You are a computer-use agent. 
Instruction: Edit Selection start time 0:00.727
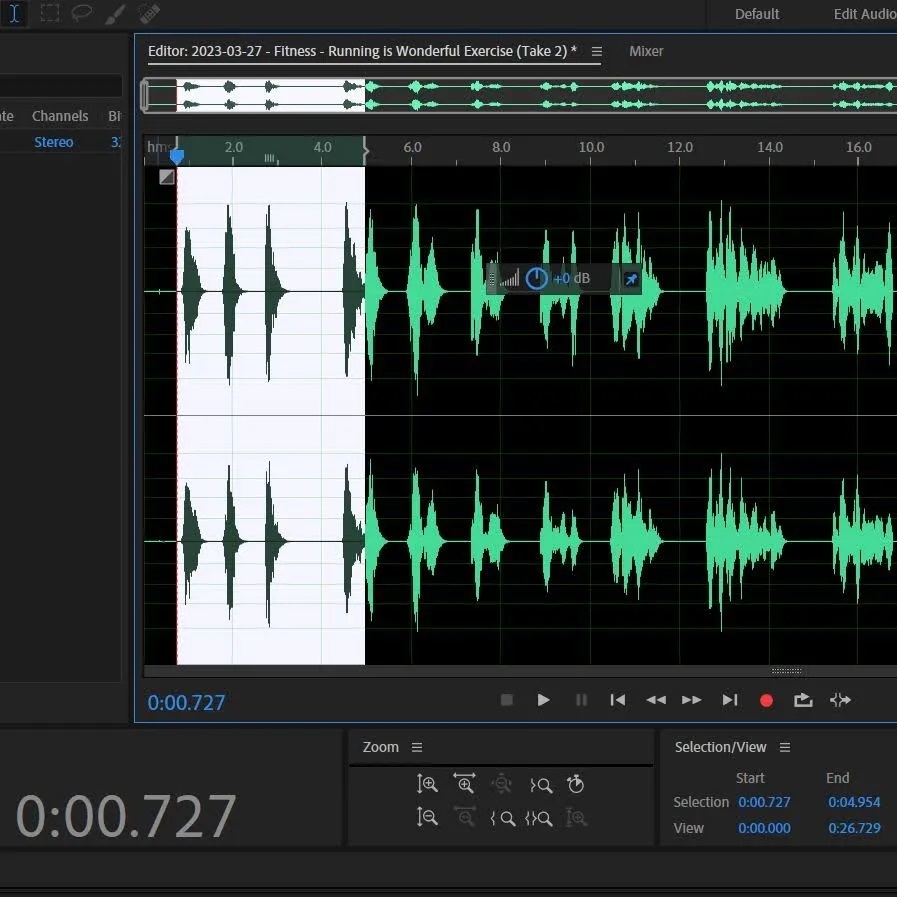pyautogui.click(x=764, y=802)
